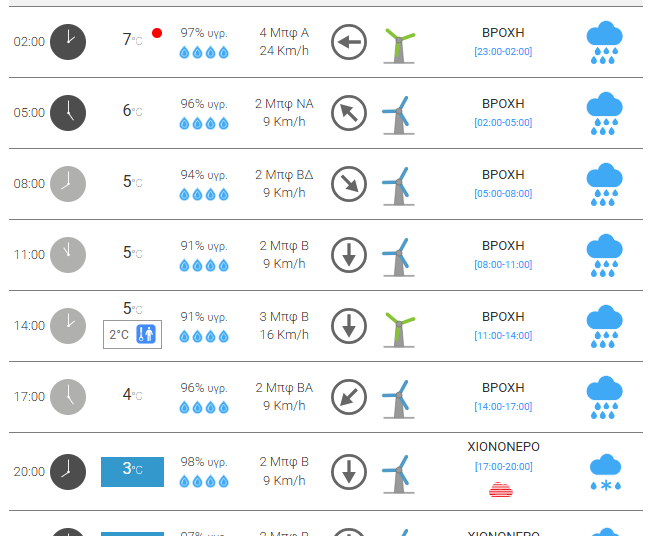This screenshot has width=650, height=536.
Task: Click the ΧΙΟΝΟΝΕΡΟ label at 20:00
Action: (503, 447)
